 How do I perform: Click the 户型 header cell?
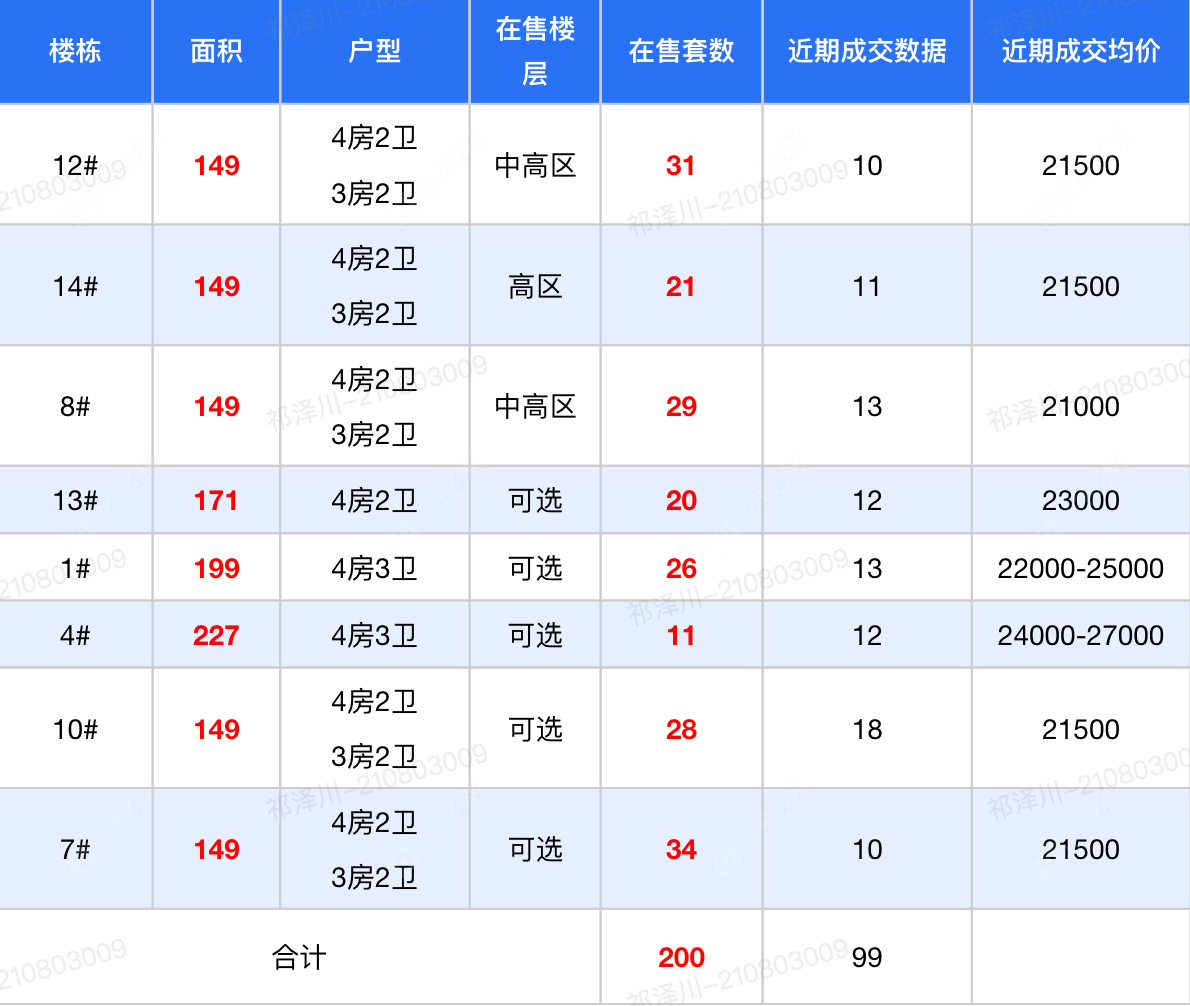374,51
